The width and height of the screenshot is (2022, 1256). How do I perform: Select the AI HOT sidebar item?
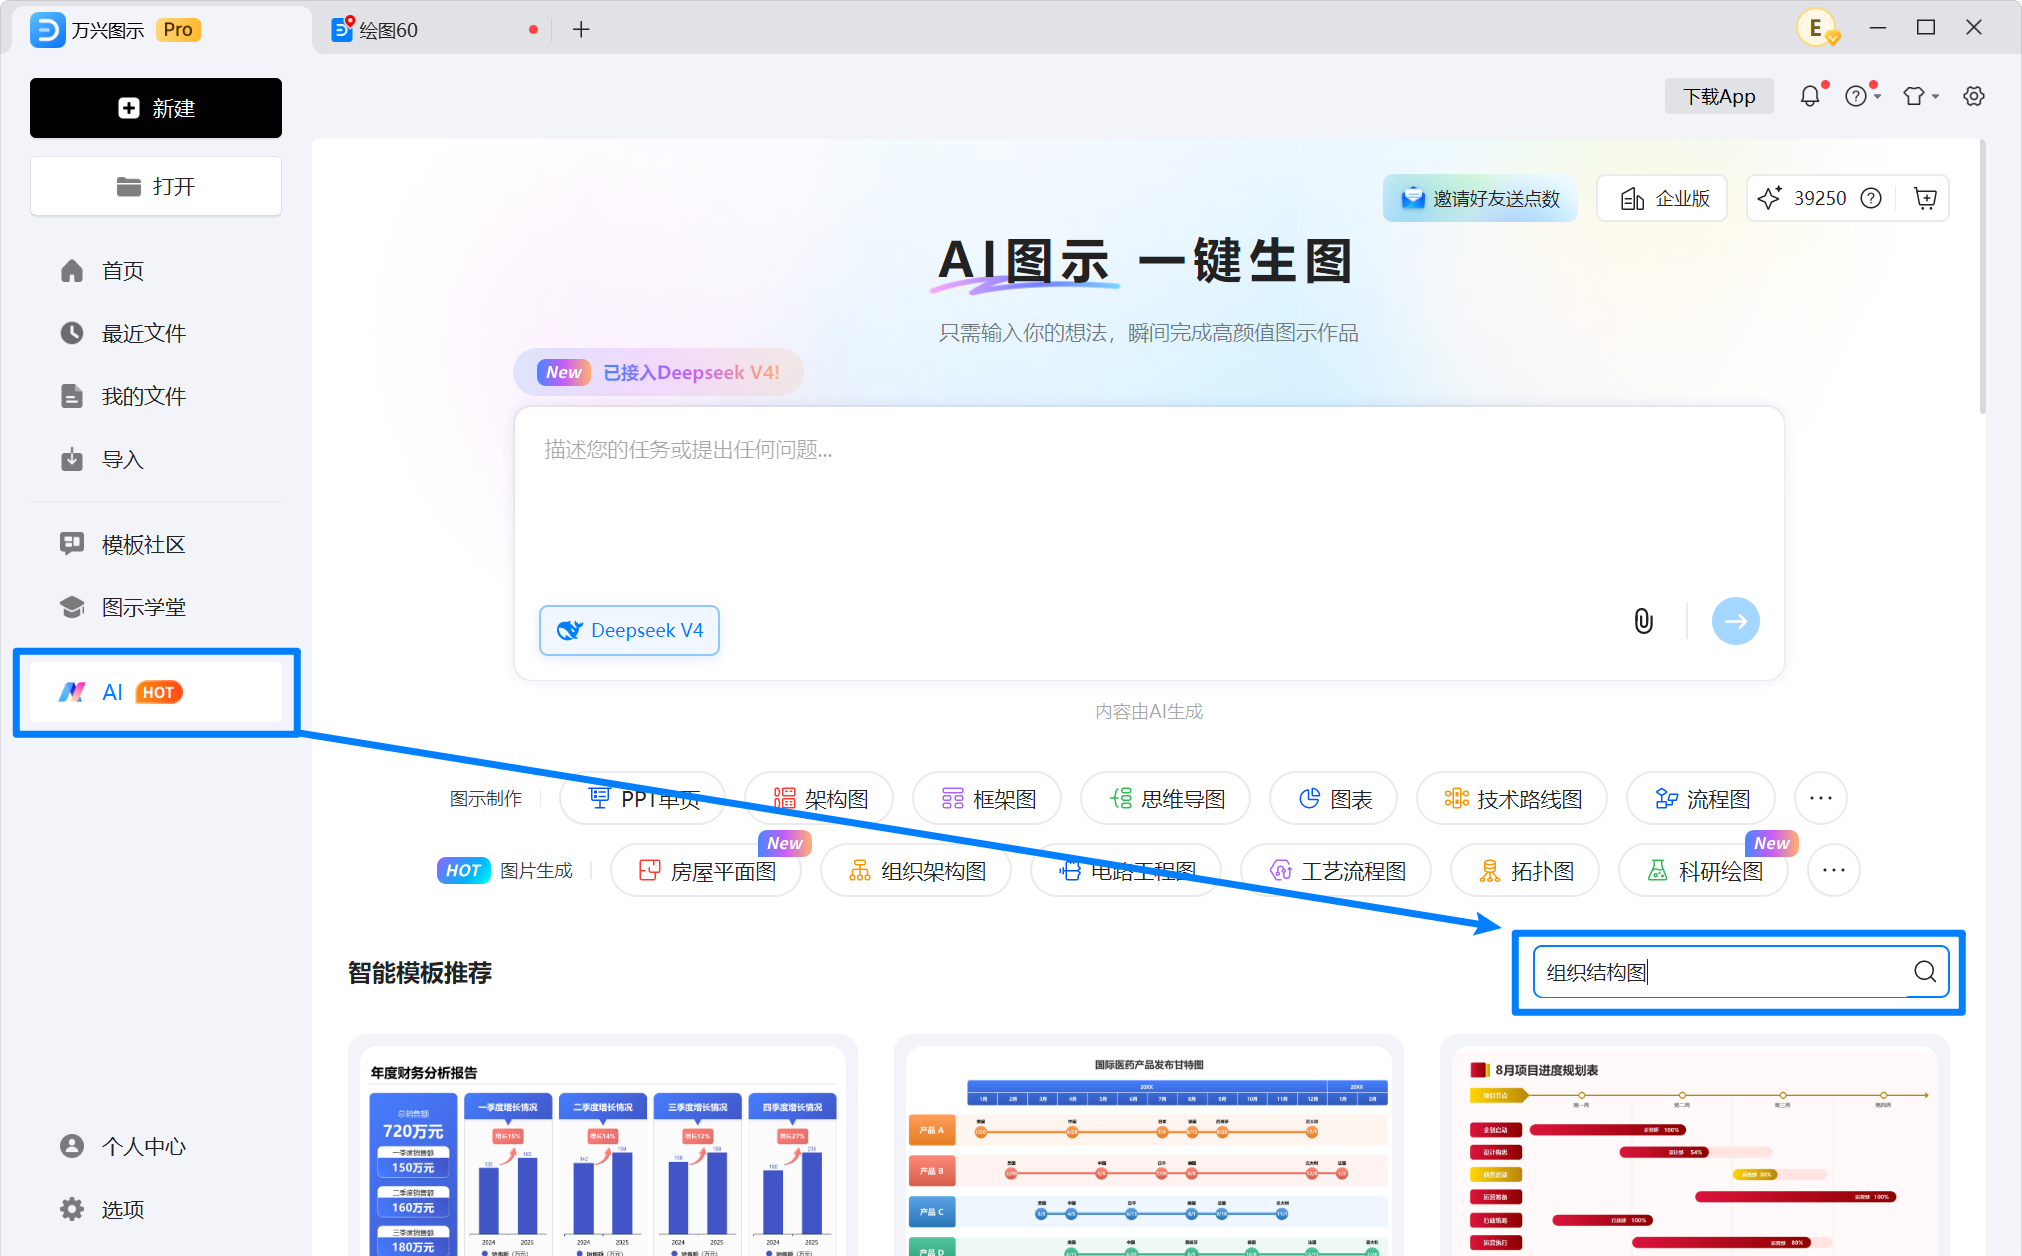[x=156, y=692]
